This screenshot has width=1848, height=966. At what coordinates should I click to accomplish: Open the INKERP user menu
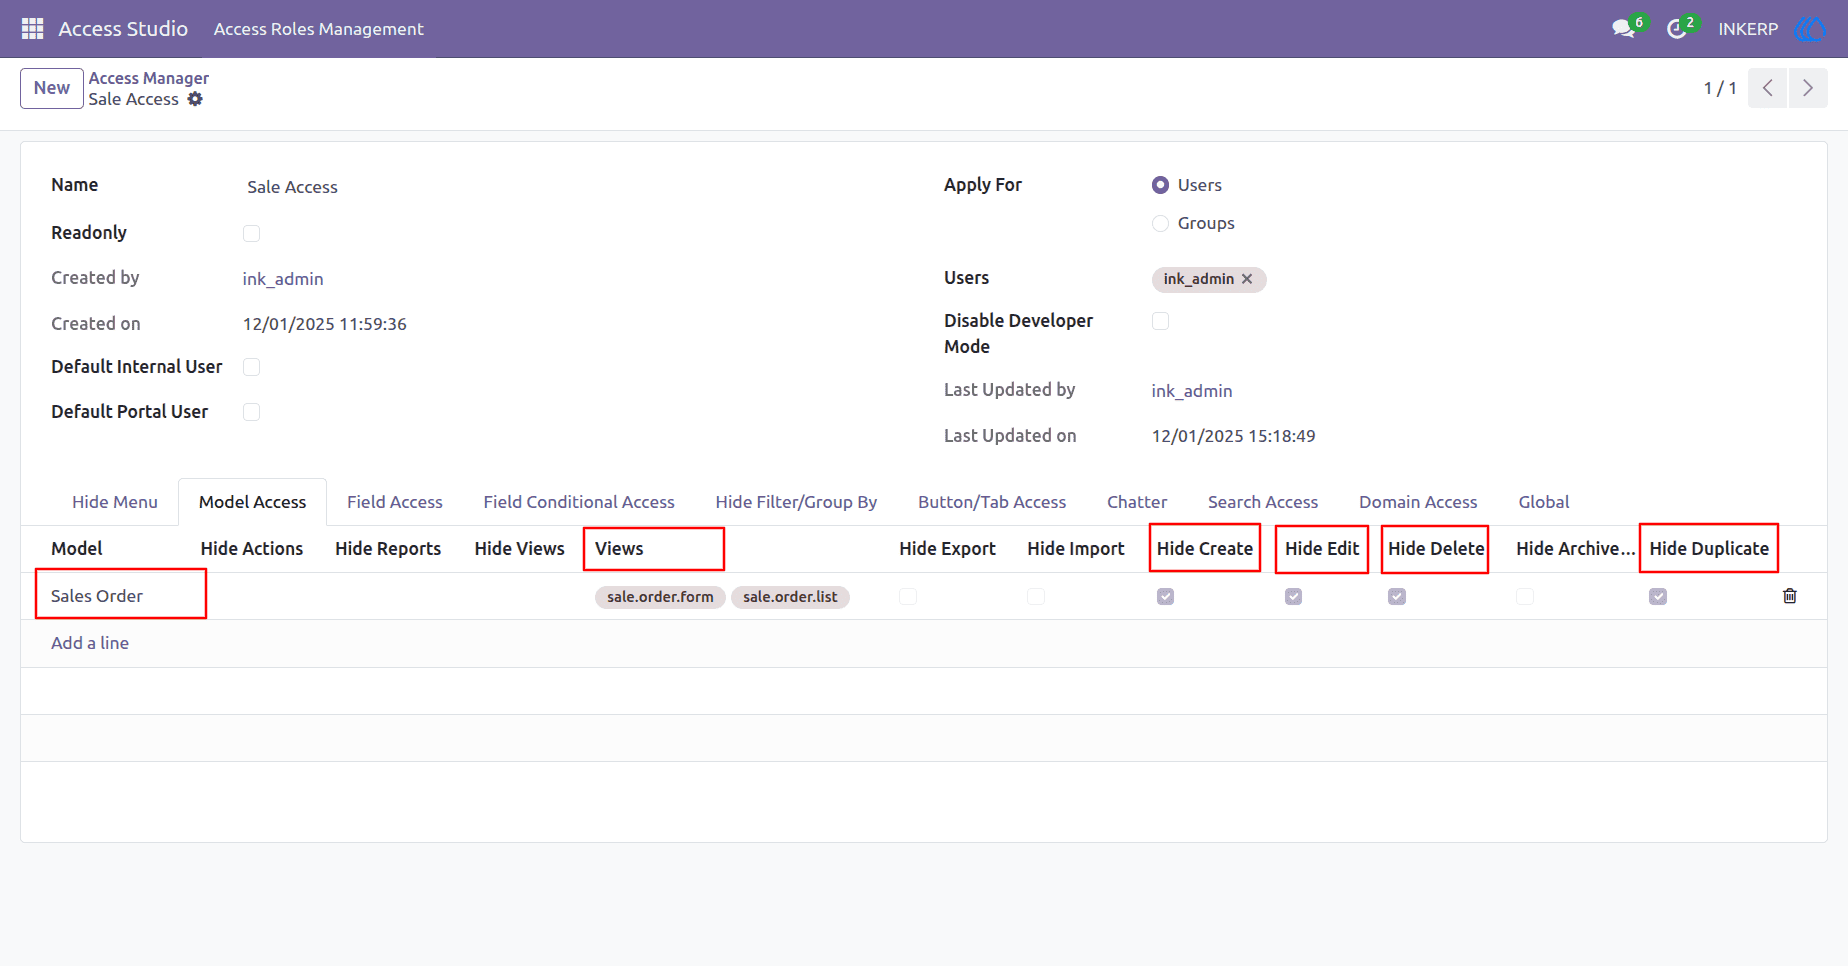pyautogui.click(x=1748, y=29)
